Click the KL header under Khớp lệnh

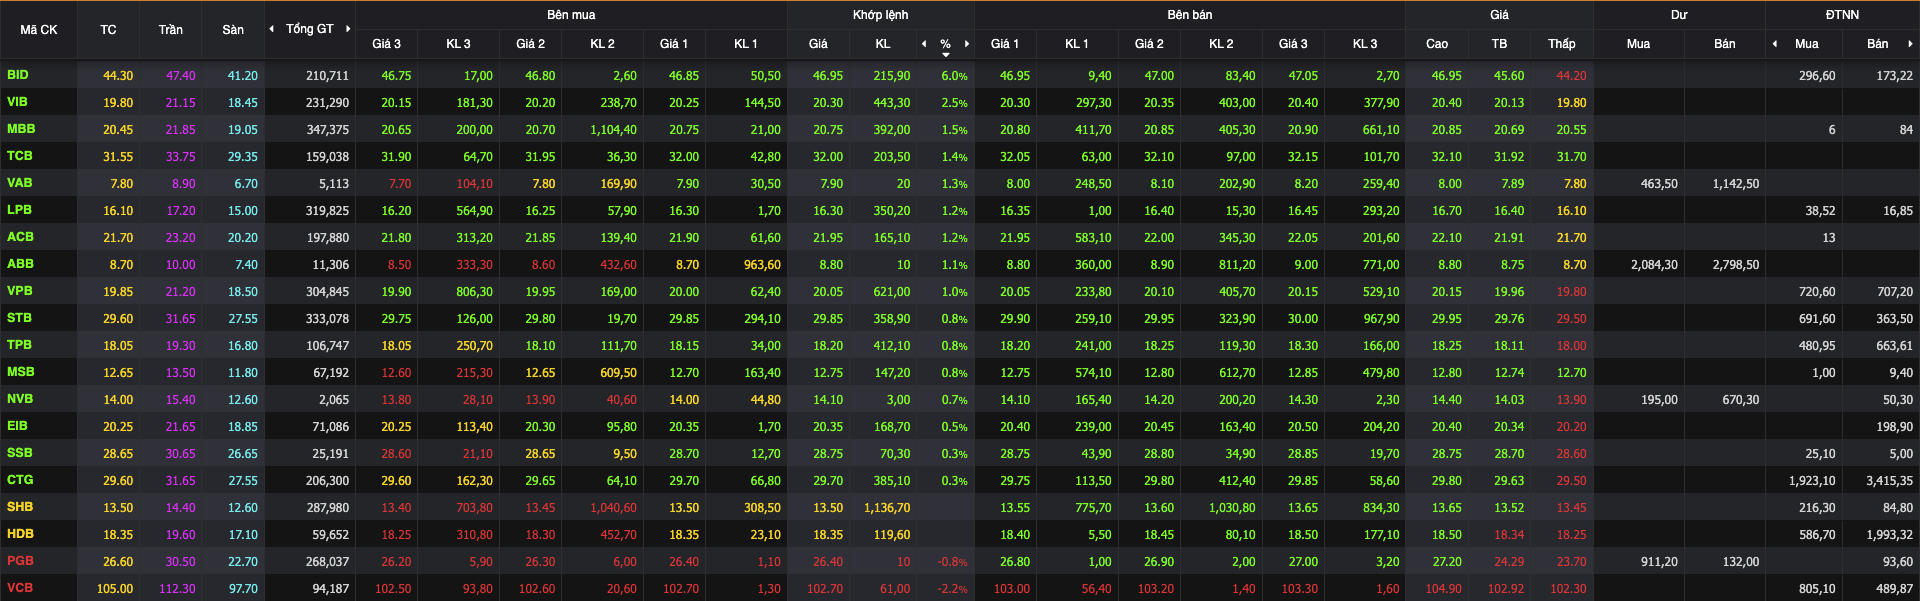(883, 44)
